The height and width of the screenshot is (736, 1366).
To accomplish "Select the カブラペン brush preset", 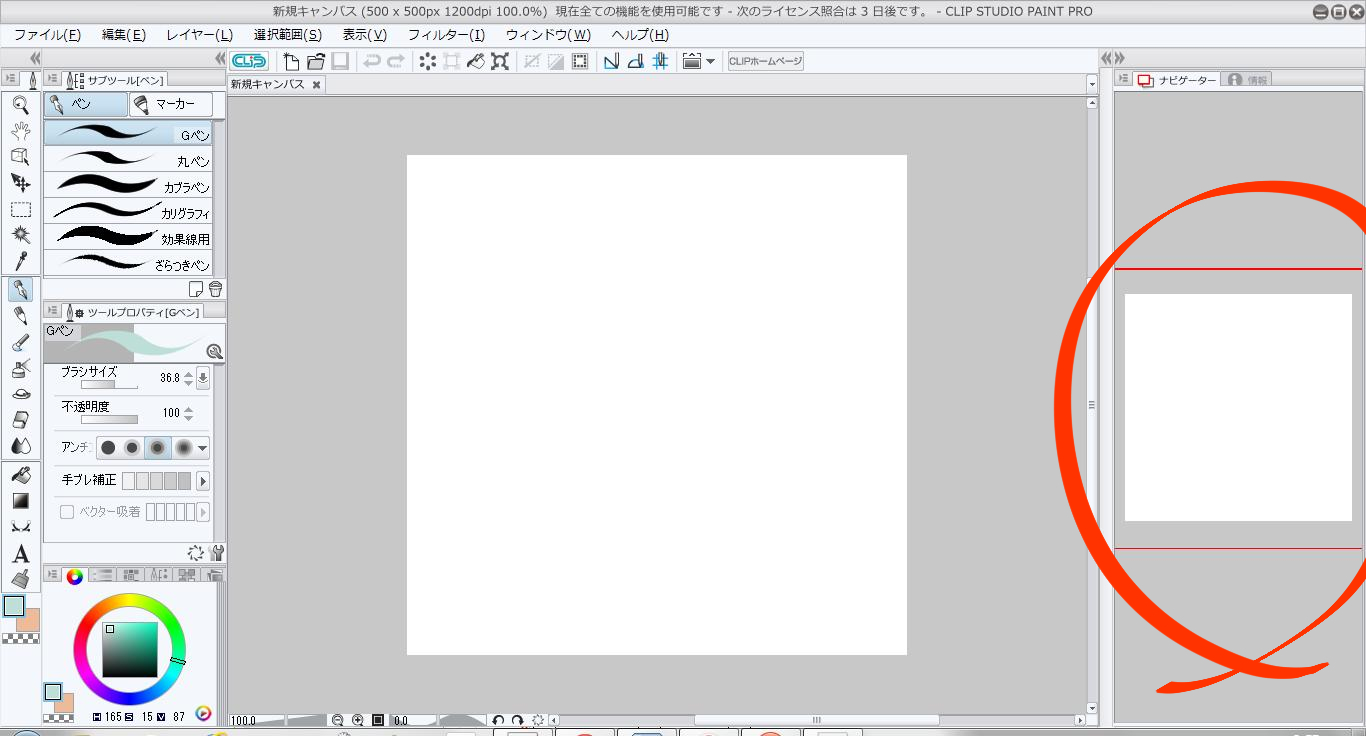I will tap(128, 185).
